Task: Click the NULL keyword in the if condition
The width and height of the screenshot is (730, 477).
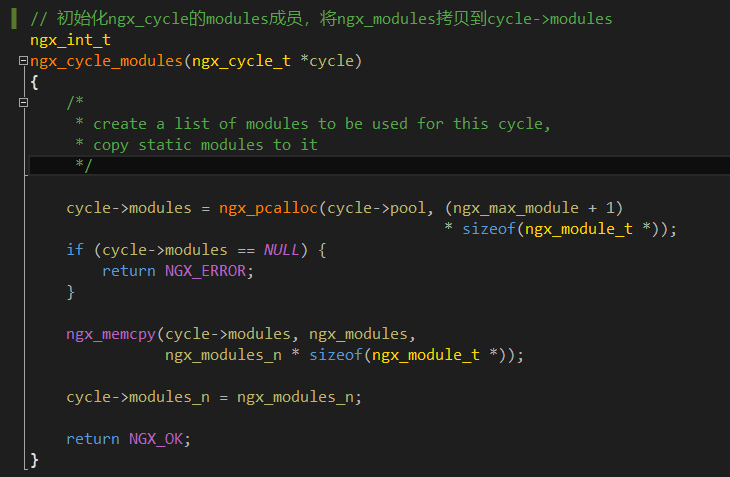Action: pos(281,250)
